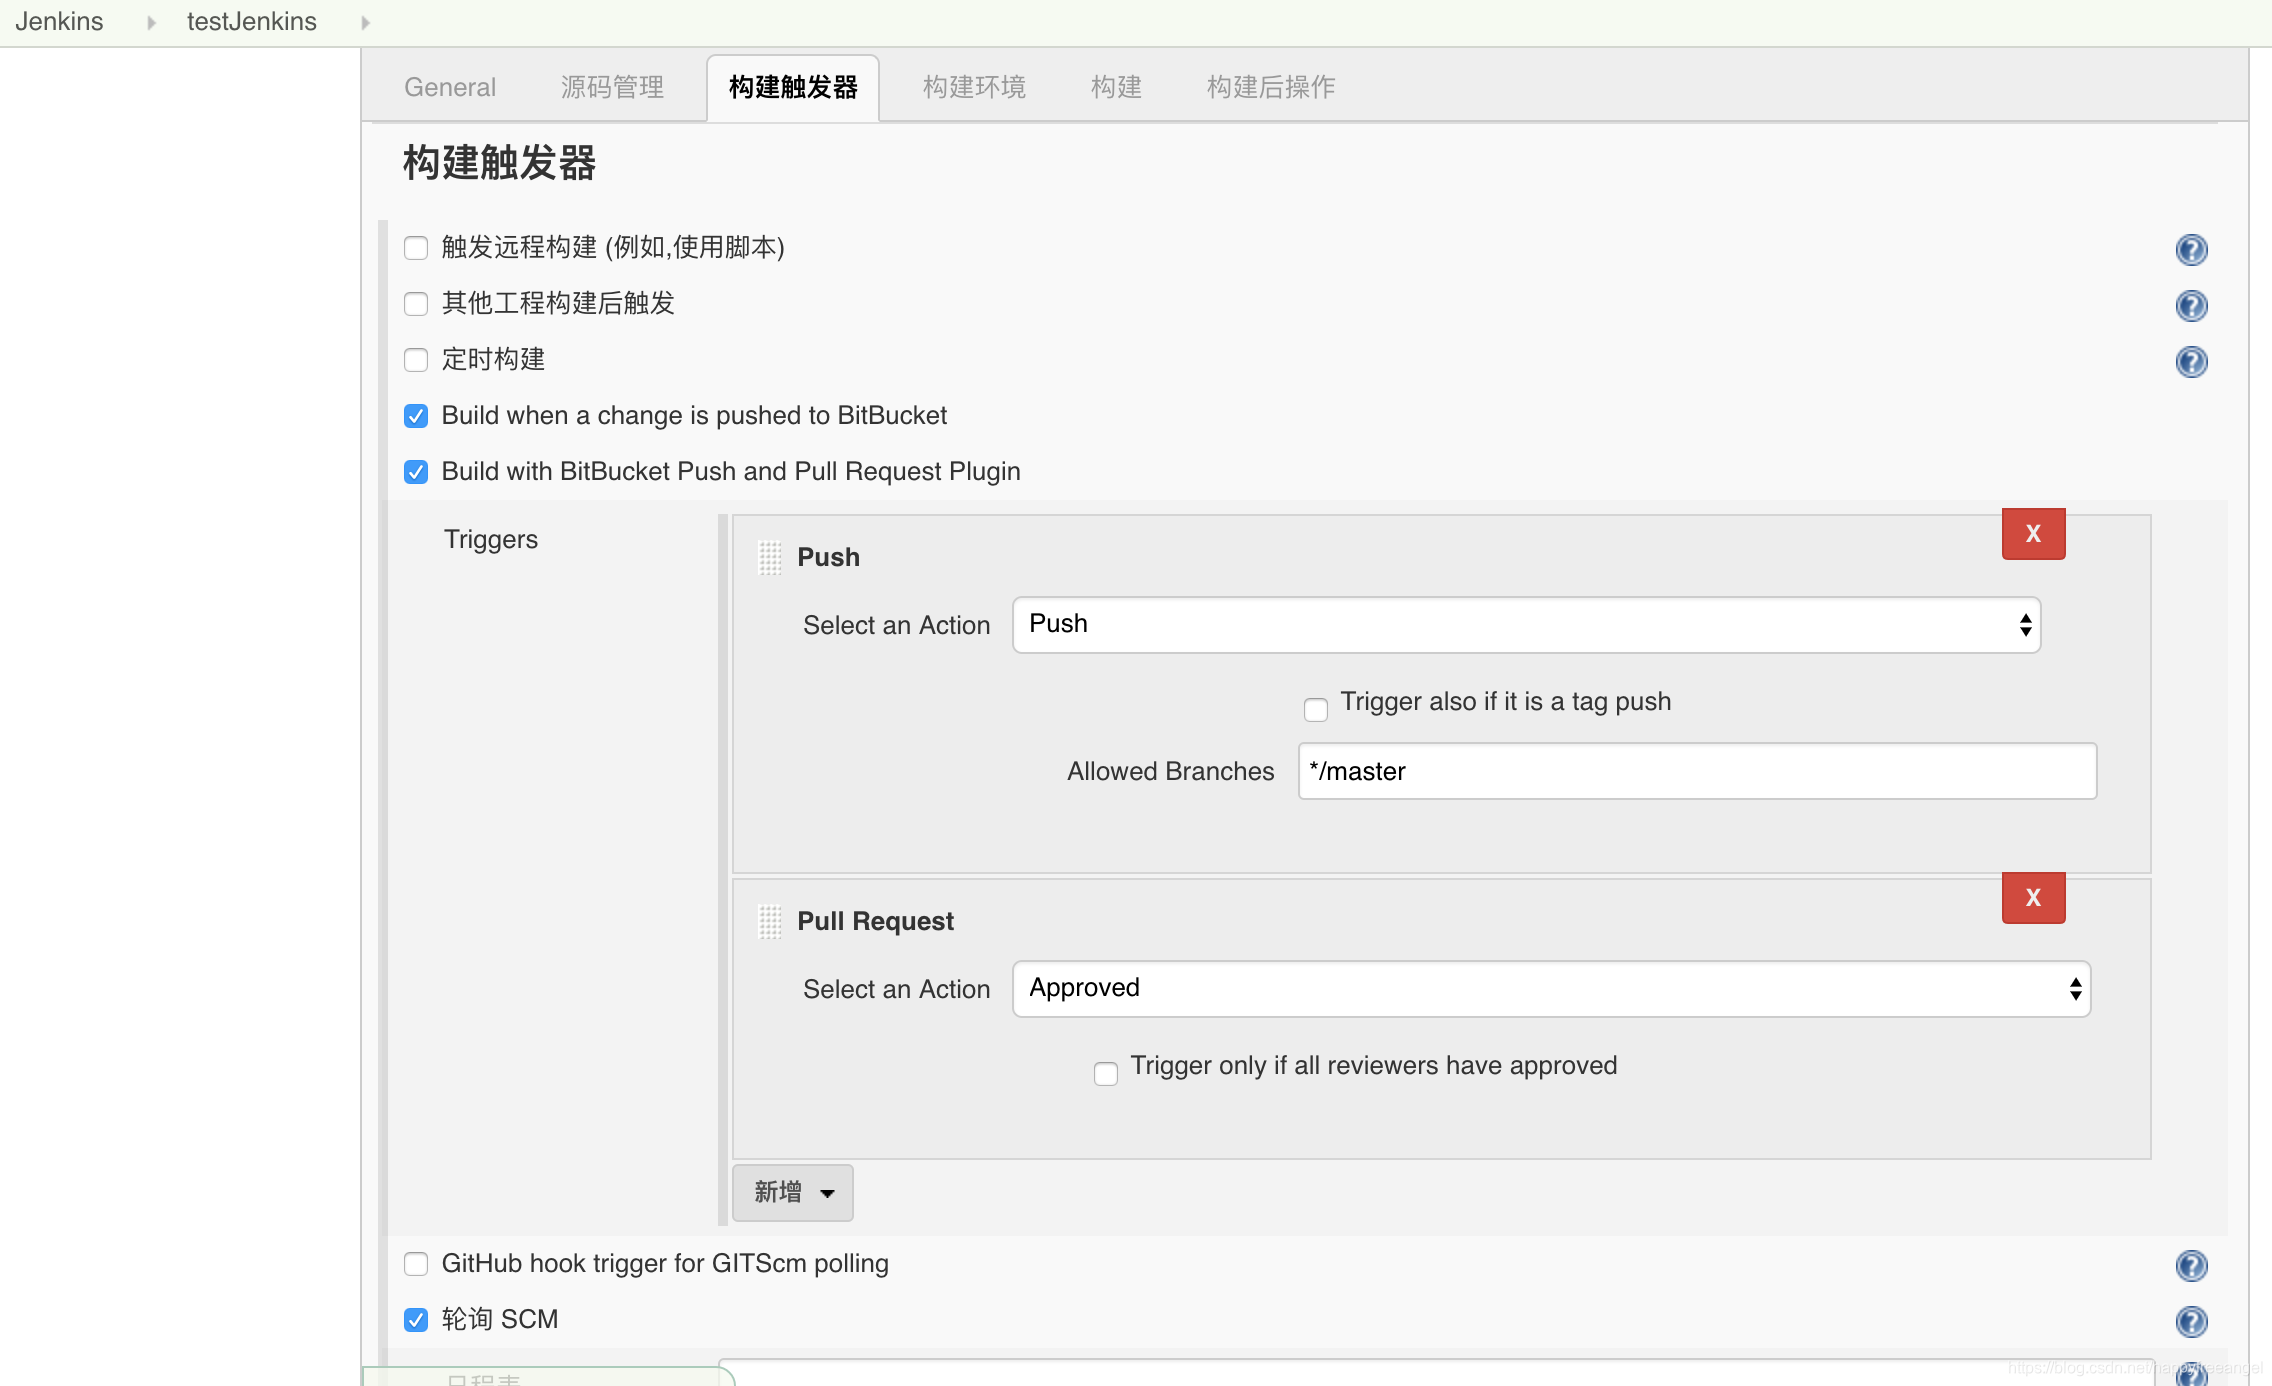Open the Approved action dropdown
2272x1386 pixels.
pyautogui.click(x=1551, y=989)
